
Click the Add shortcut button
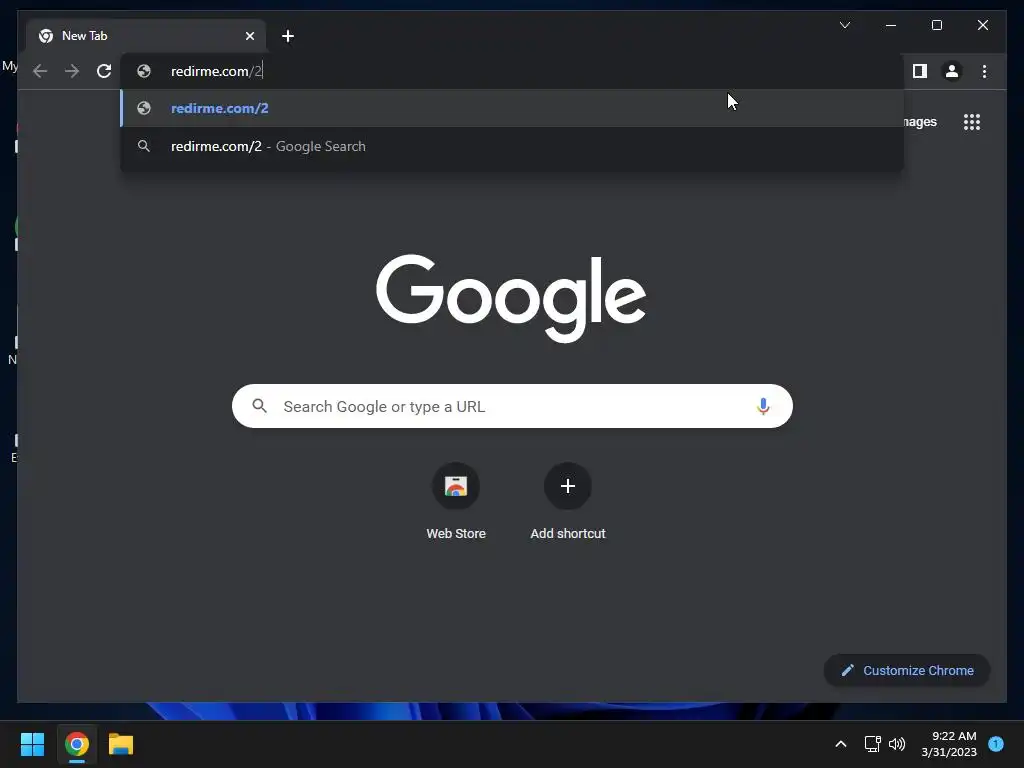click(568, 502)
